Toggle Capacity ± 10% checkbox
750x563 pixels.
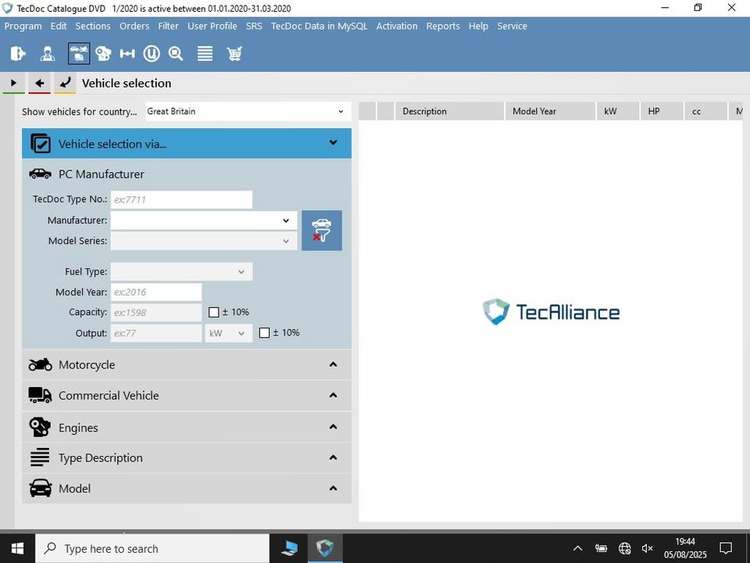214,312
